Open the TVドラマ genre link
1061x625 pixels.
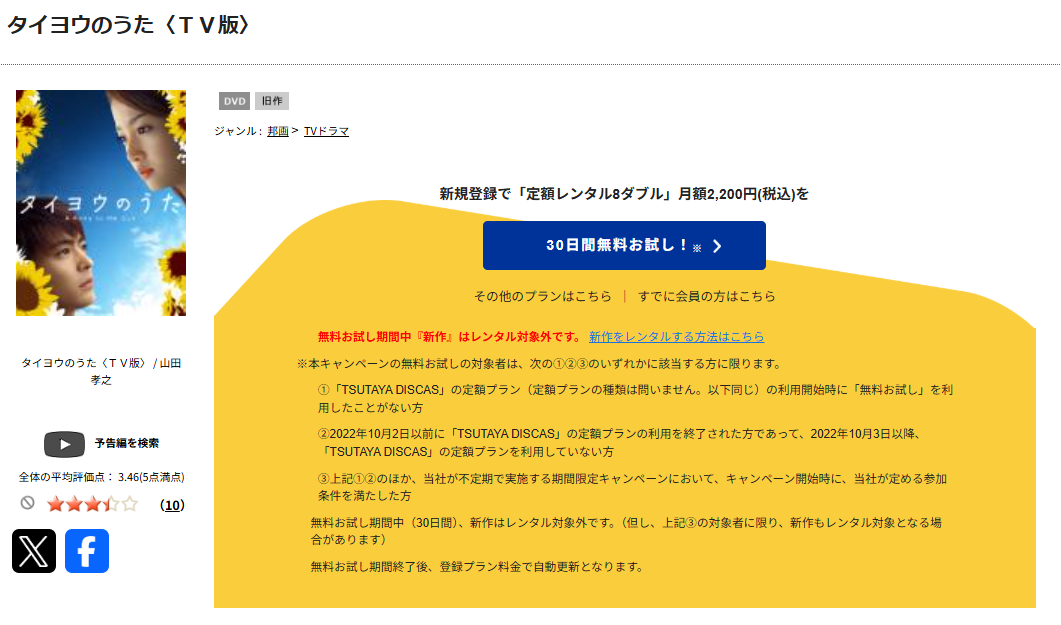(x=326, y=131)
